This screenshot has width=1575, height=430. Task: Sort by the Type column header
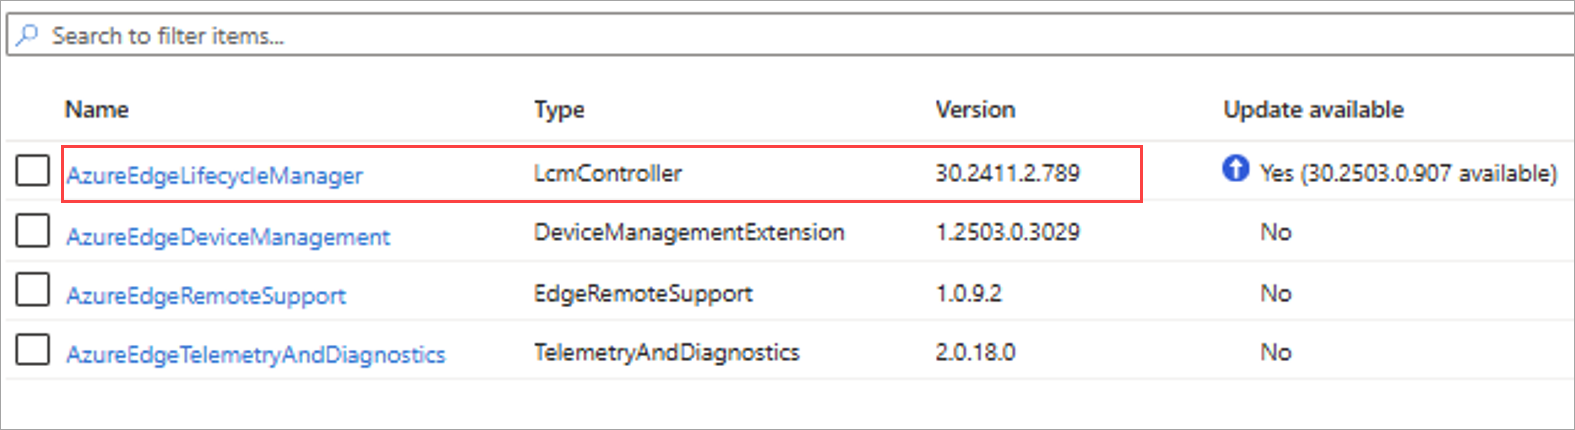coord(559,110)
